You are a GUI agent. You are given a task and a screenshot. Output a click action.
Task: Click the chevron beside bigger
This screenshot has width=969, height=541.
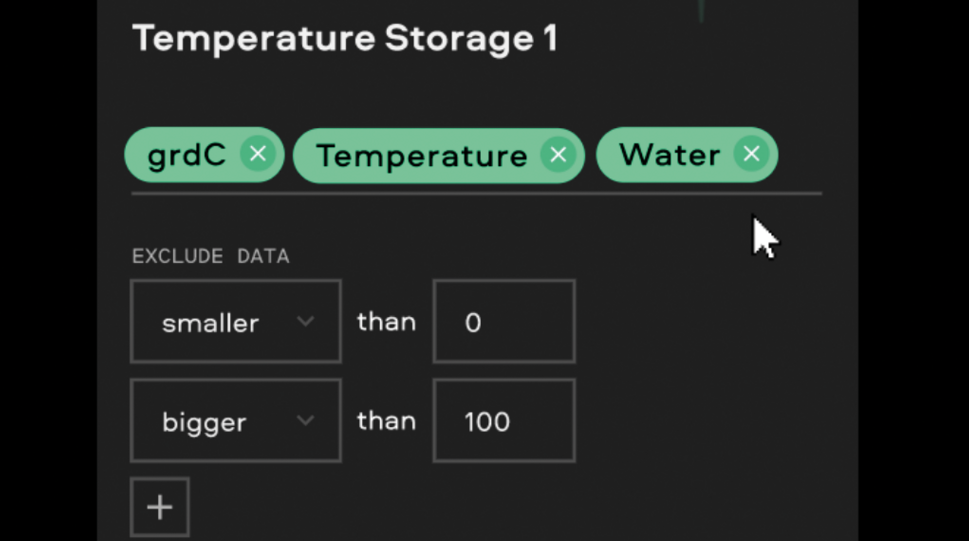click(x=305, y=421)
